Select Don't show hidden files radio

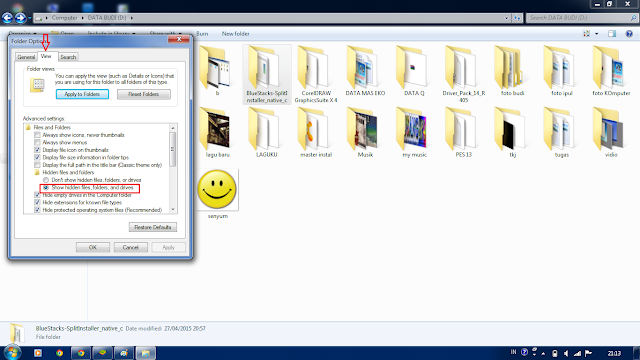click(46, 180)
